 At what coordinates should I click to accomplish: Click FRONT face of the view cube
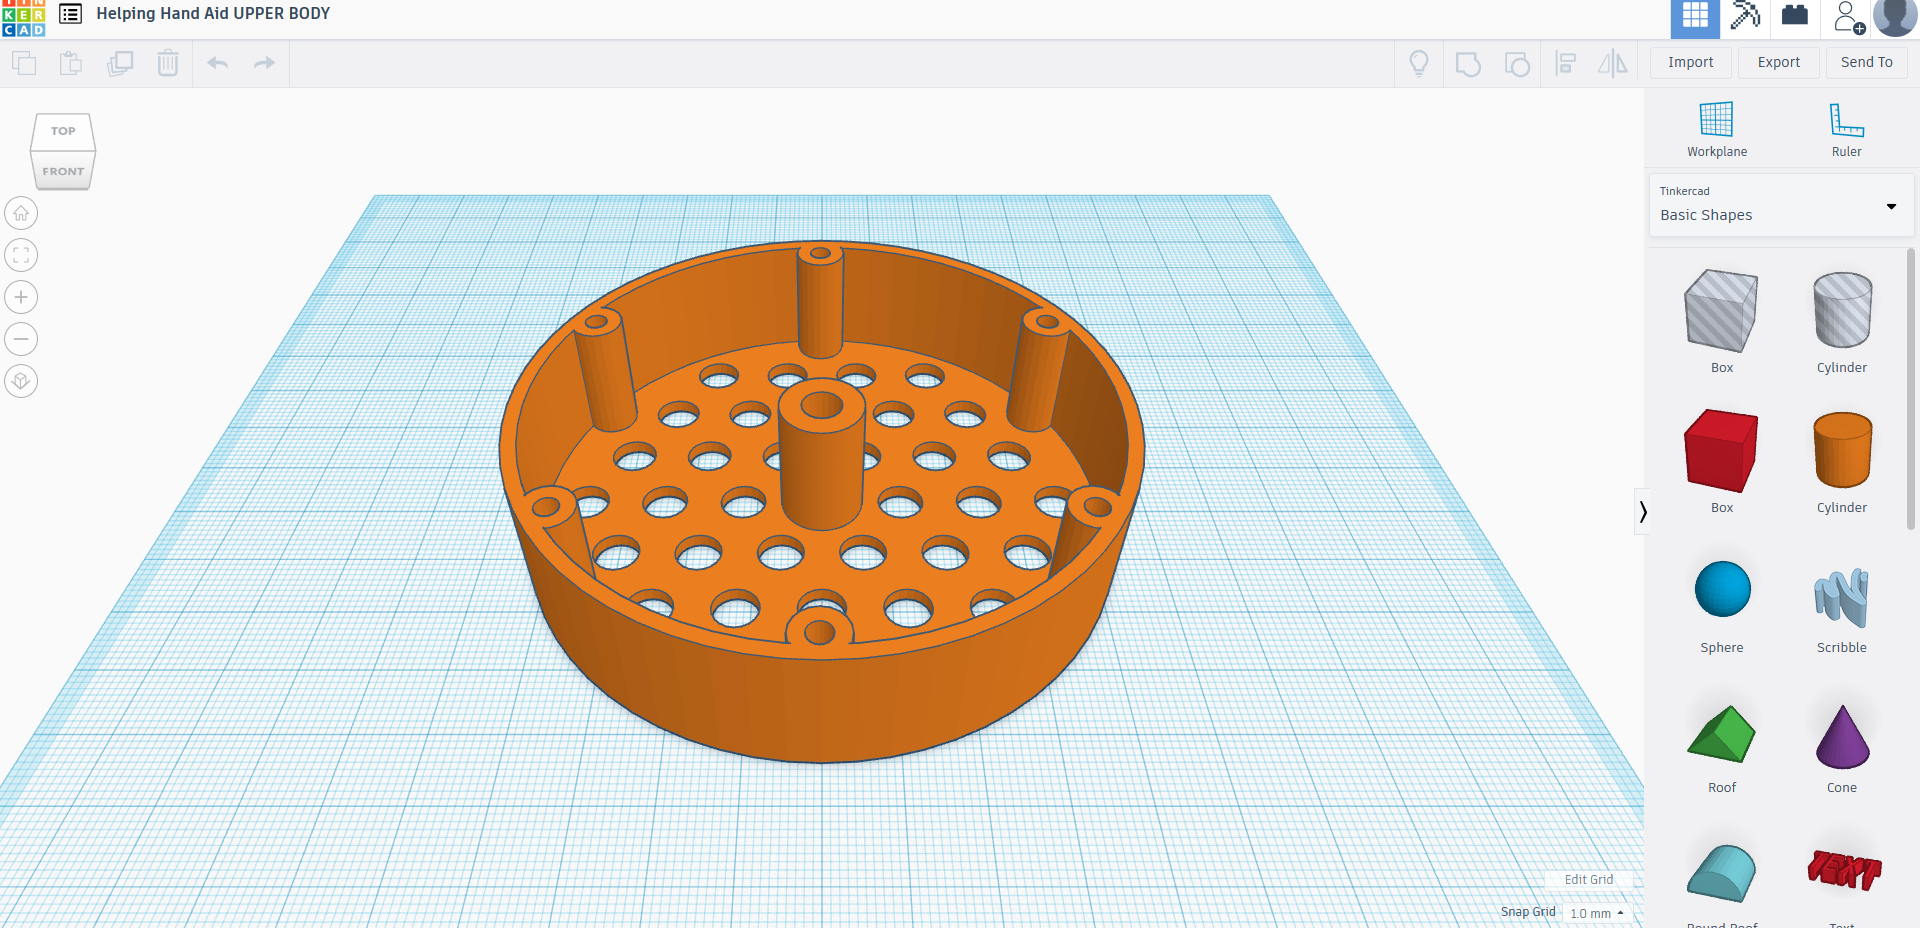click(63, 171)
